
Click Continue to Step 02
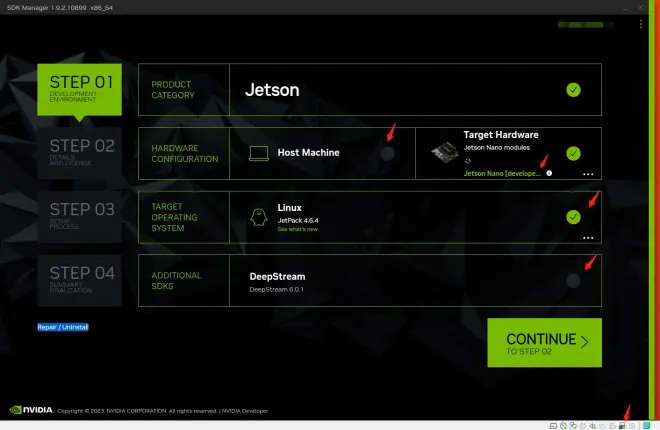point(544,342)
